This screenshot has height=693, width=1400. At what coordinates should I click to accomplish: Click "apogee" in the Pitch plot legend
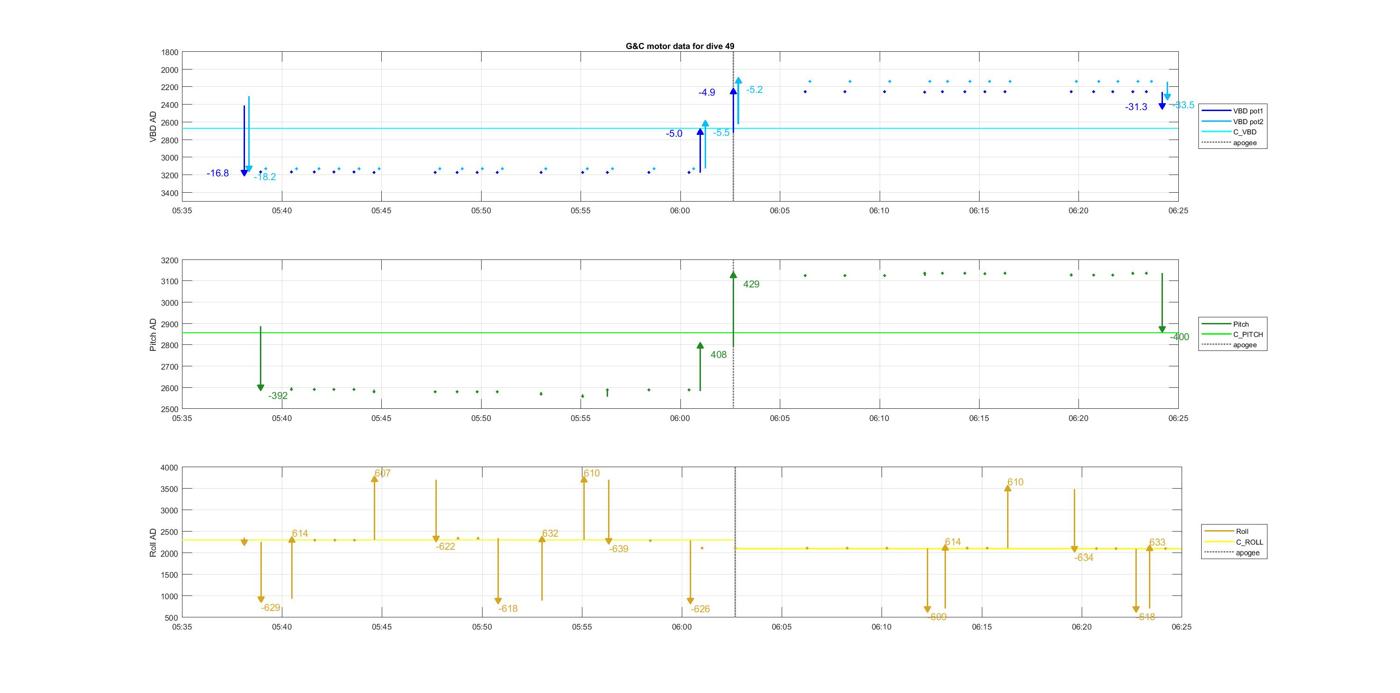coord(1245,345)
